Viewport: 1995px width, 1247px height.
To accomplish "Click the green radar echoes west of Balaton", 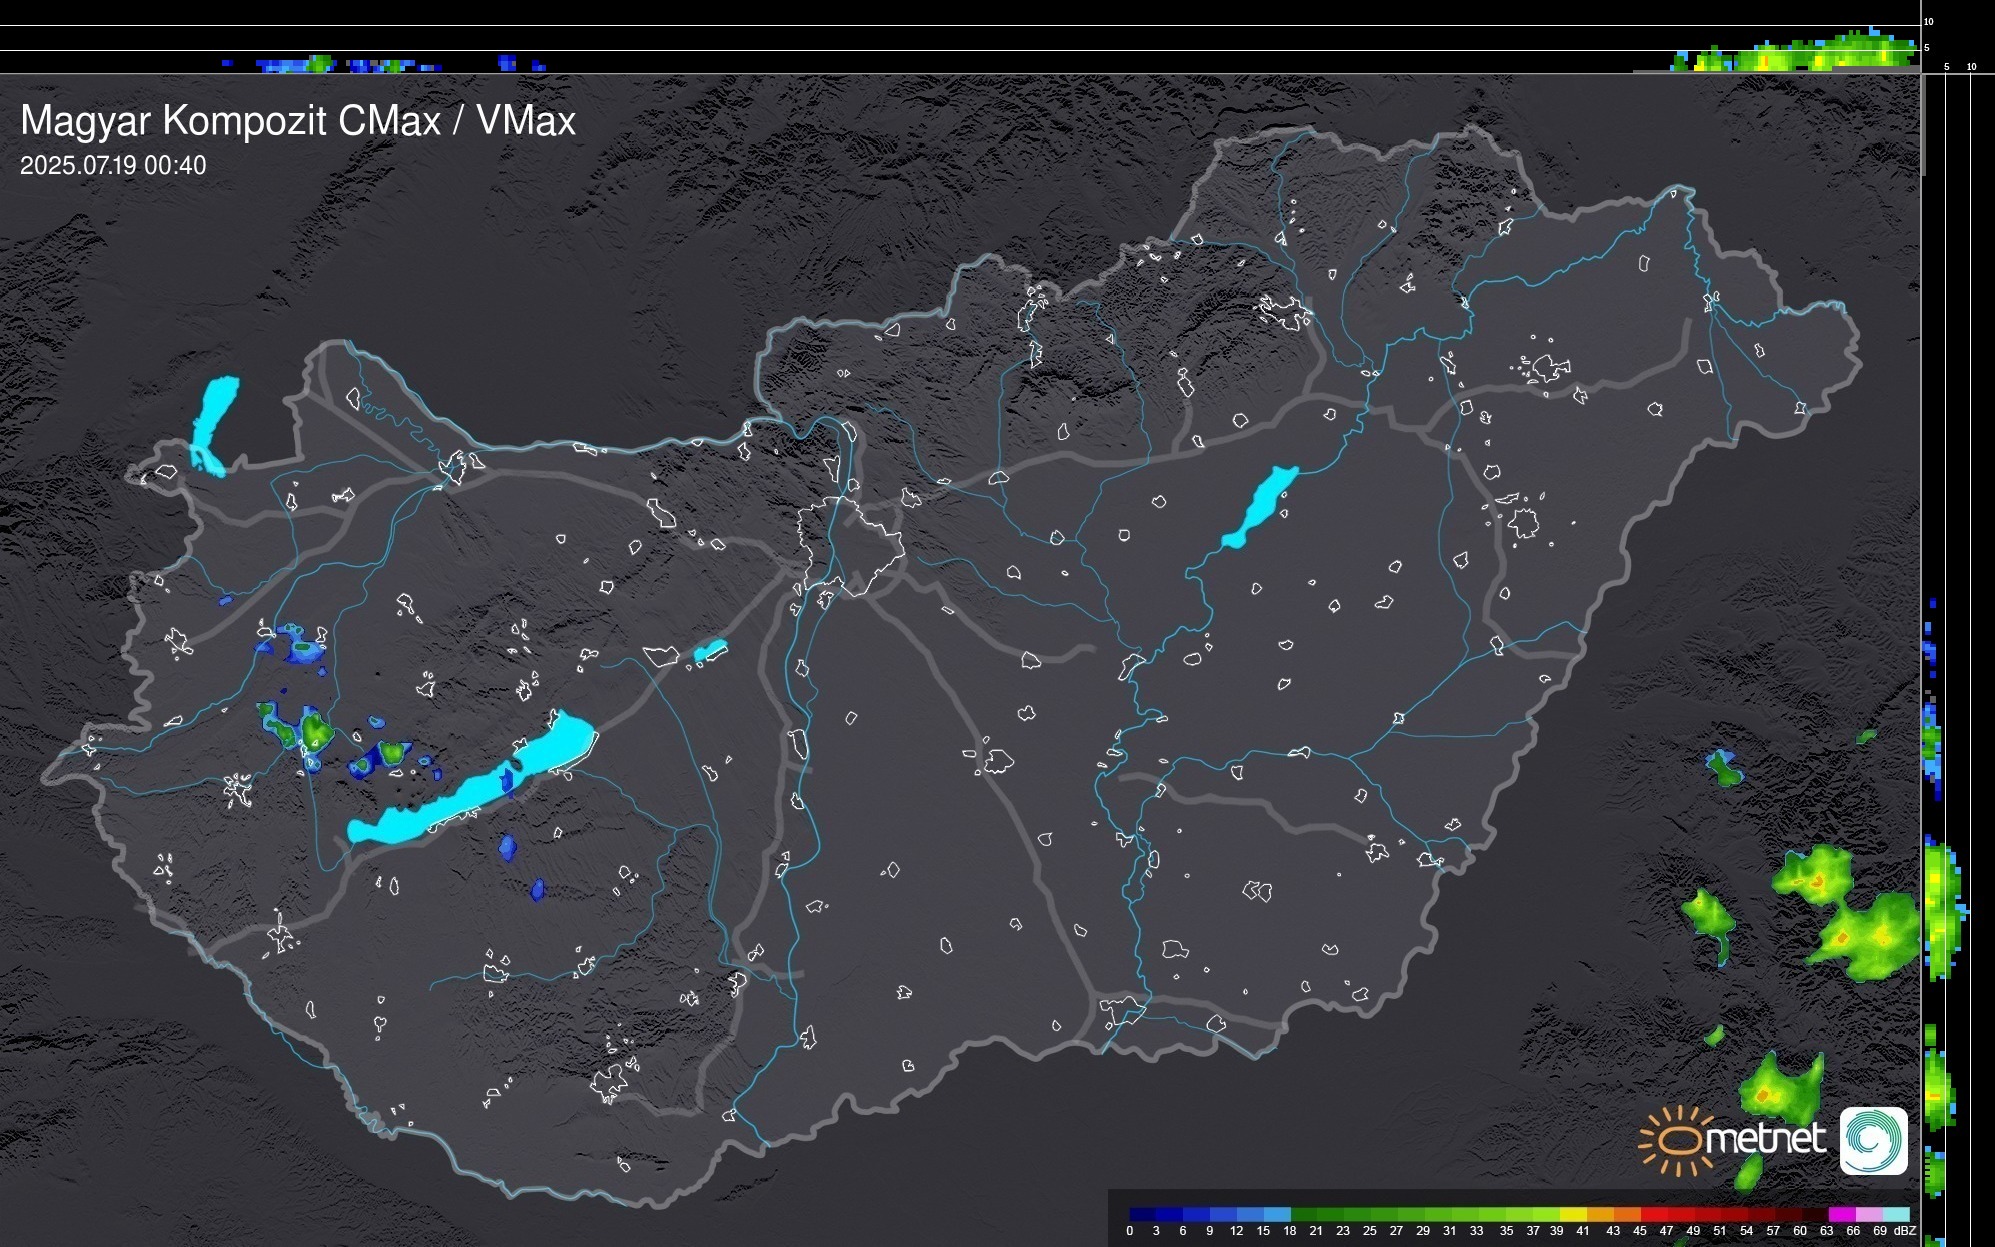I will [x=316, y=731].
